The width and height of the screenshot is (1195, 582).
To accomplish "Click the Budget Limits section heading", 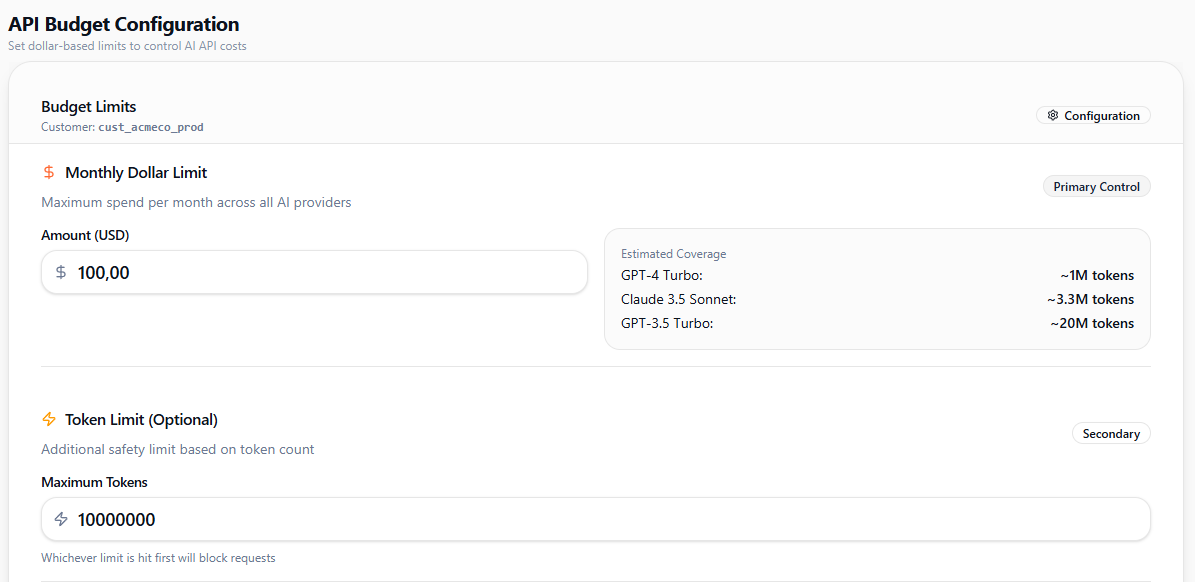I will [x=88, y=107].
